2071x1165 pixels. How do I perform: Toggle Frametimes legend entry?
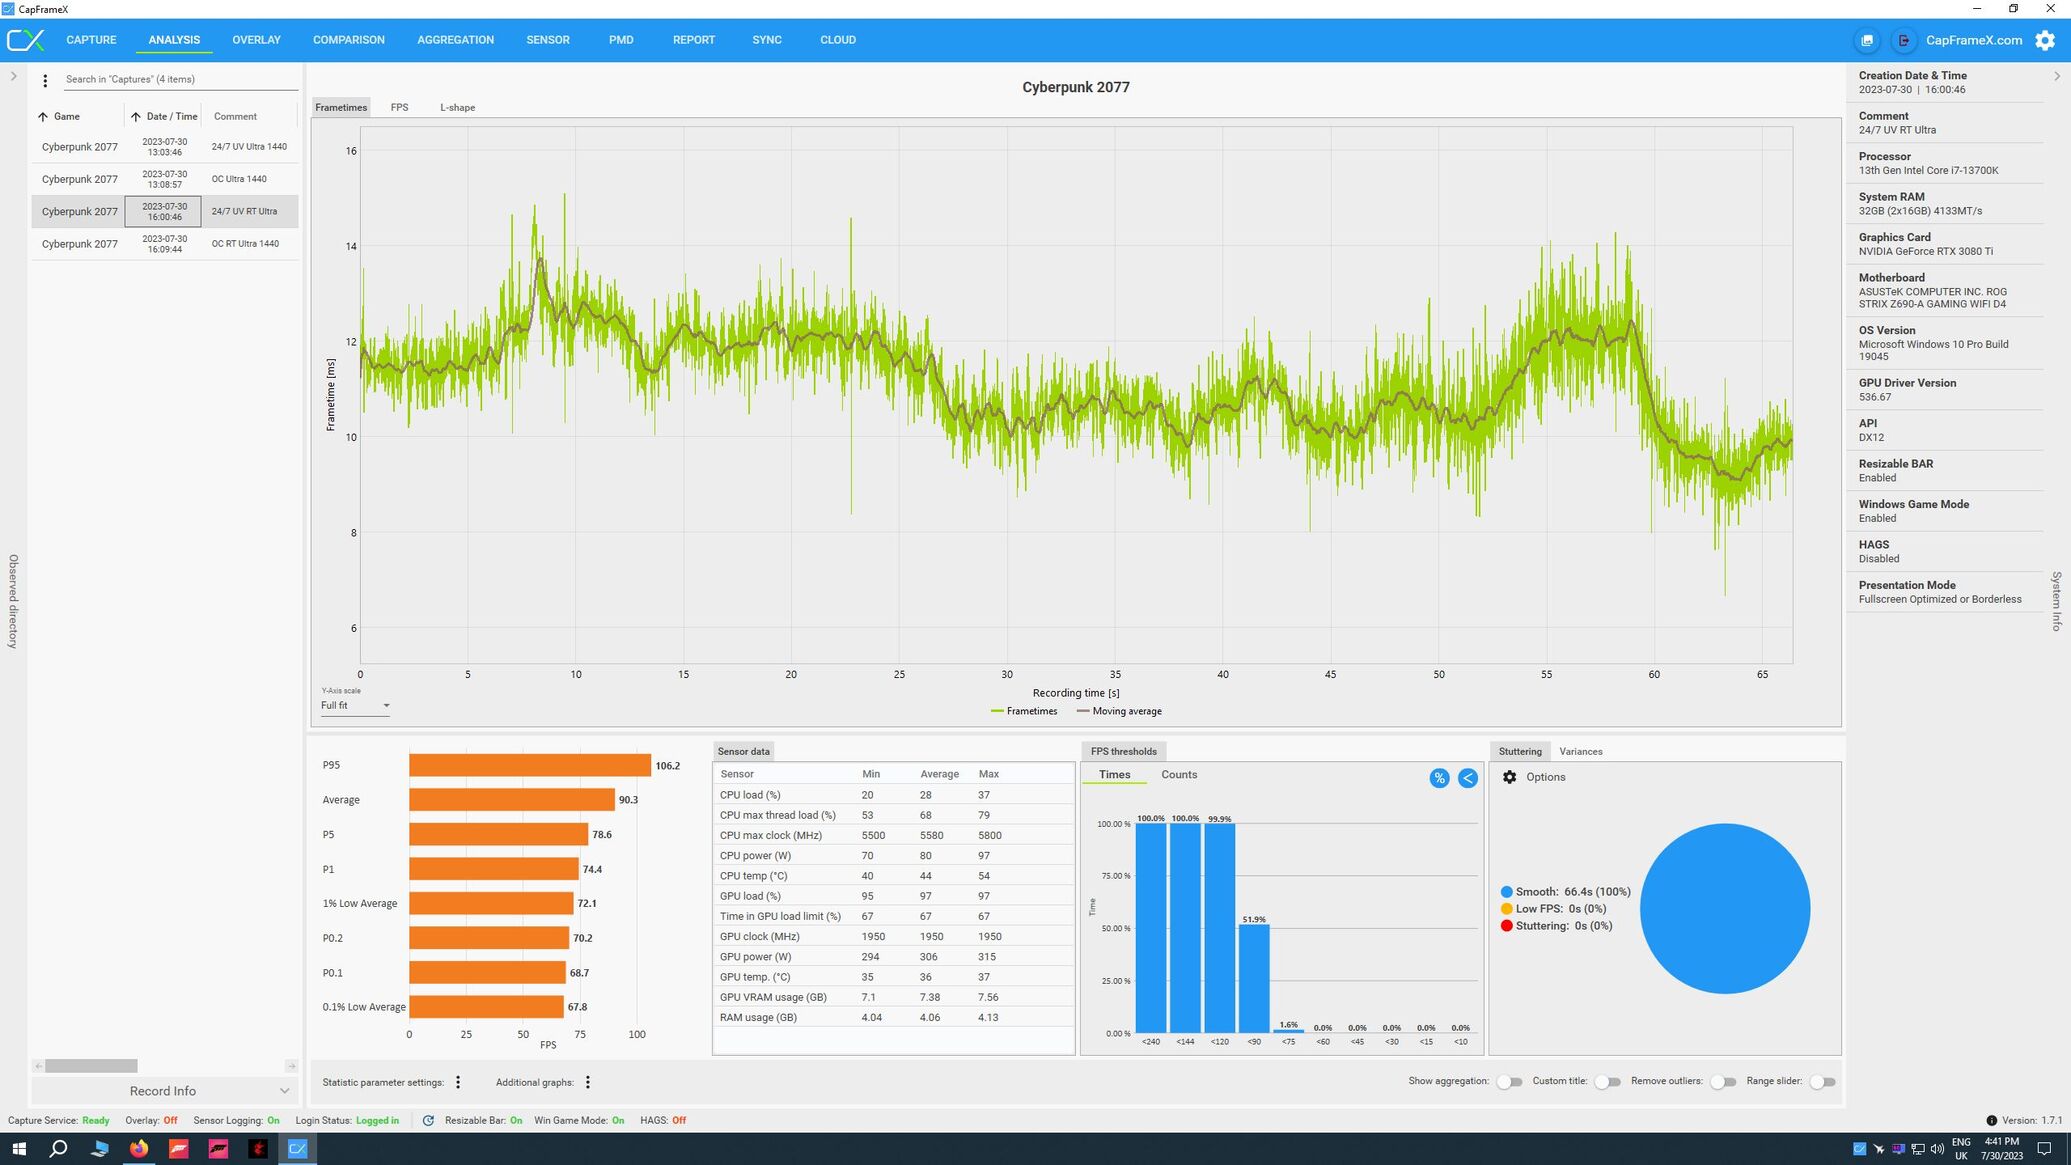pyautogui.click(x=1023, y=711)
